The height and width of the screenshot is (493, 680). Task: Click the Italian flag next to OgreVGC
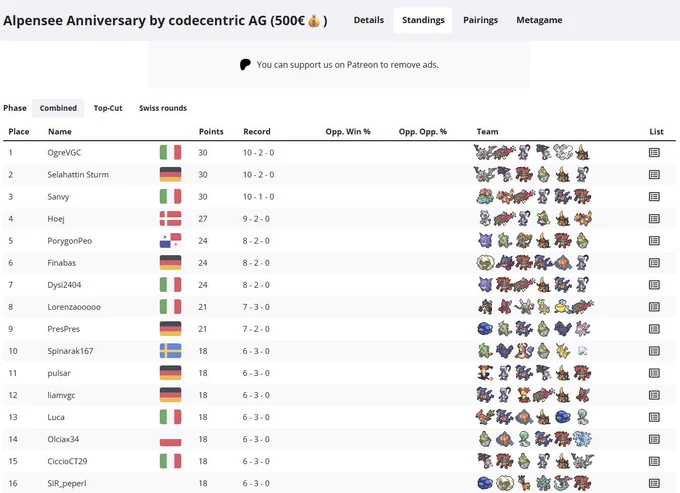(x=170, y=153)
